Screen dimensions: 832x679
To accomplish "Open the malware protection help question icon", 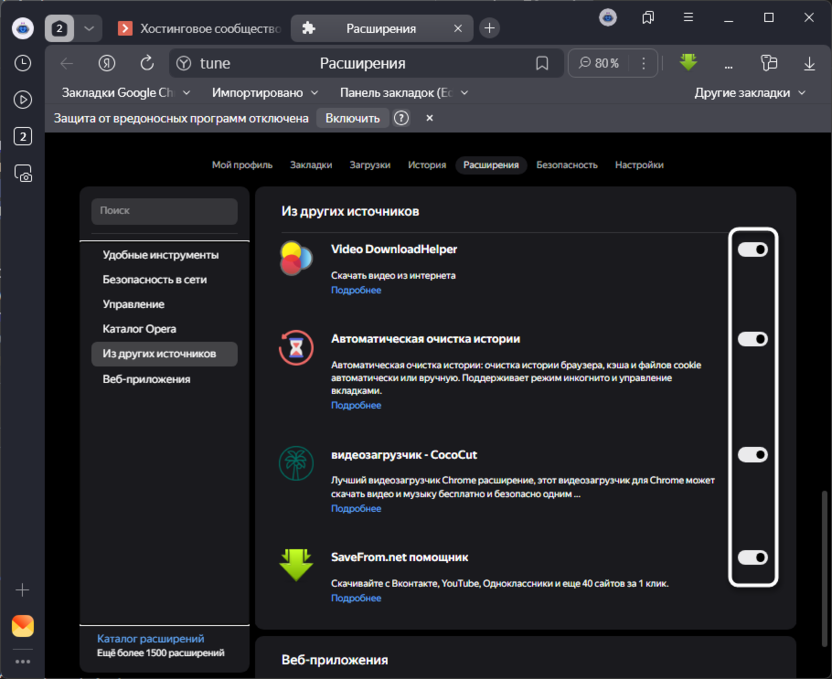I will (x=402, y=118).
